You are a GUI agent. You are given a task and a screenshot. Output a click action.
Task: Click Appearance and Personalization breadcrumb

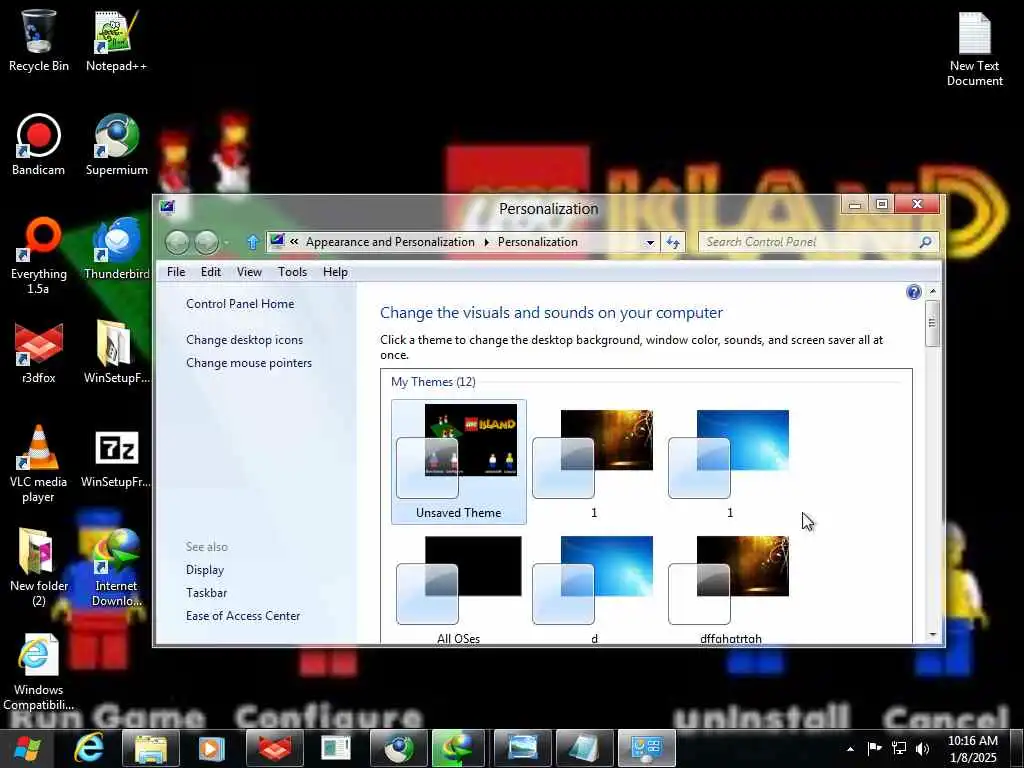point(390,242)
